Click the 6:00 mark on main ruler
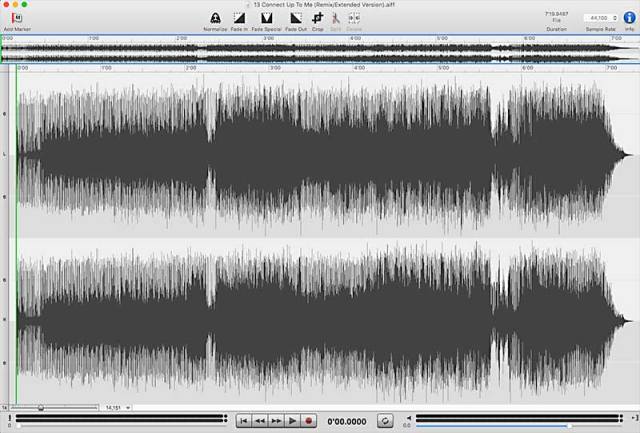The width and height of the screenshot is (640, 433). 528,68
